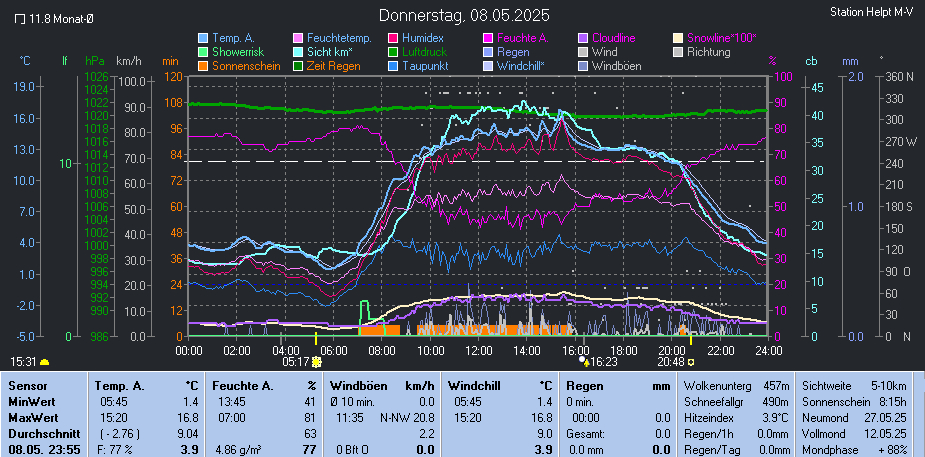
Task: Click the Windchill column header in table
Action: [474, 387]
